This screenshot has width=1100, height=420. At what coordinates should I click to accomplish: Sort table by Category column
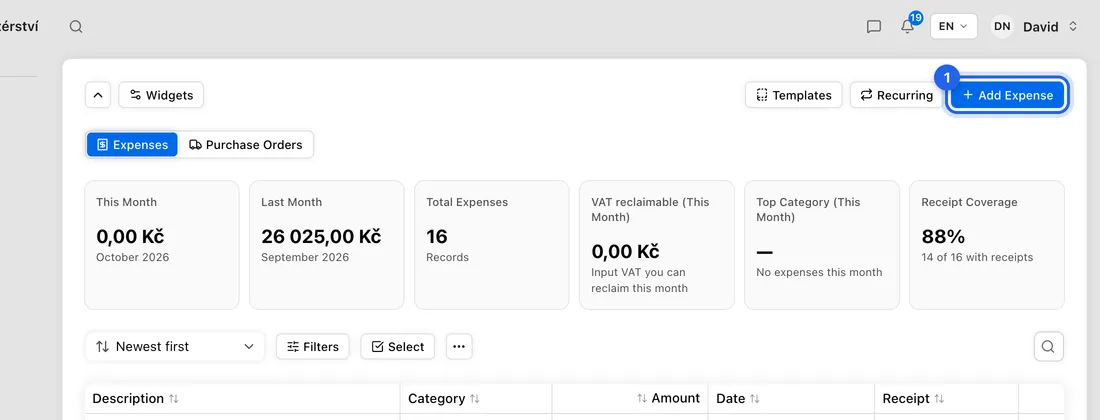pyautogui.click(x=444, y=398)
